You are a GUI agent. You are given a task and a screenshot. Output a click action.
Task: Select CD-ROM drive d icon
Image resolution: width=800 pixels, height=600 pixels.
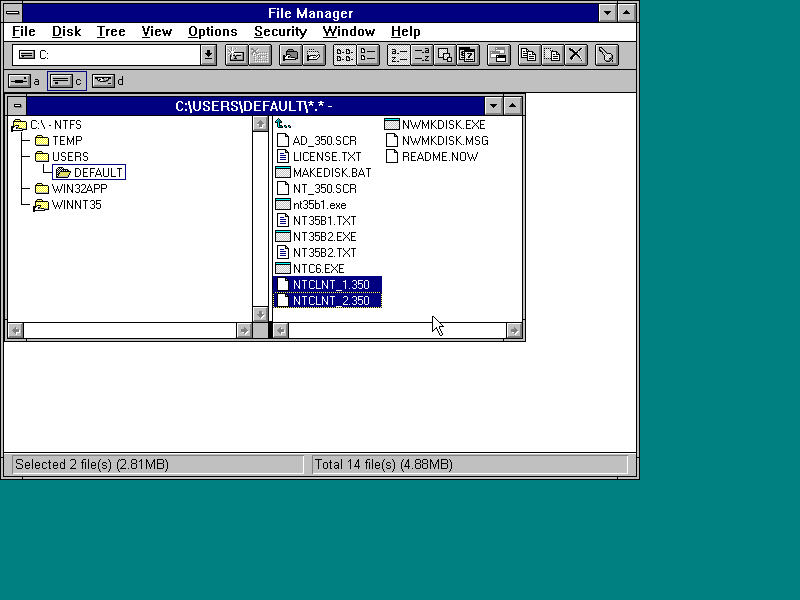[x=104, y=81]
